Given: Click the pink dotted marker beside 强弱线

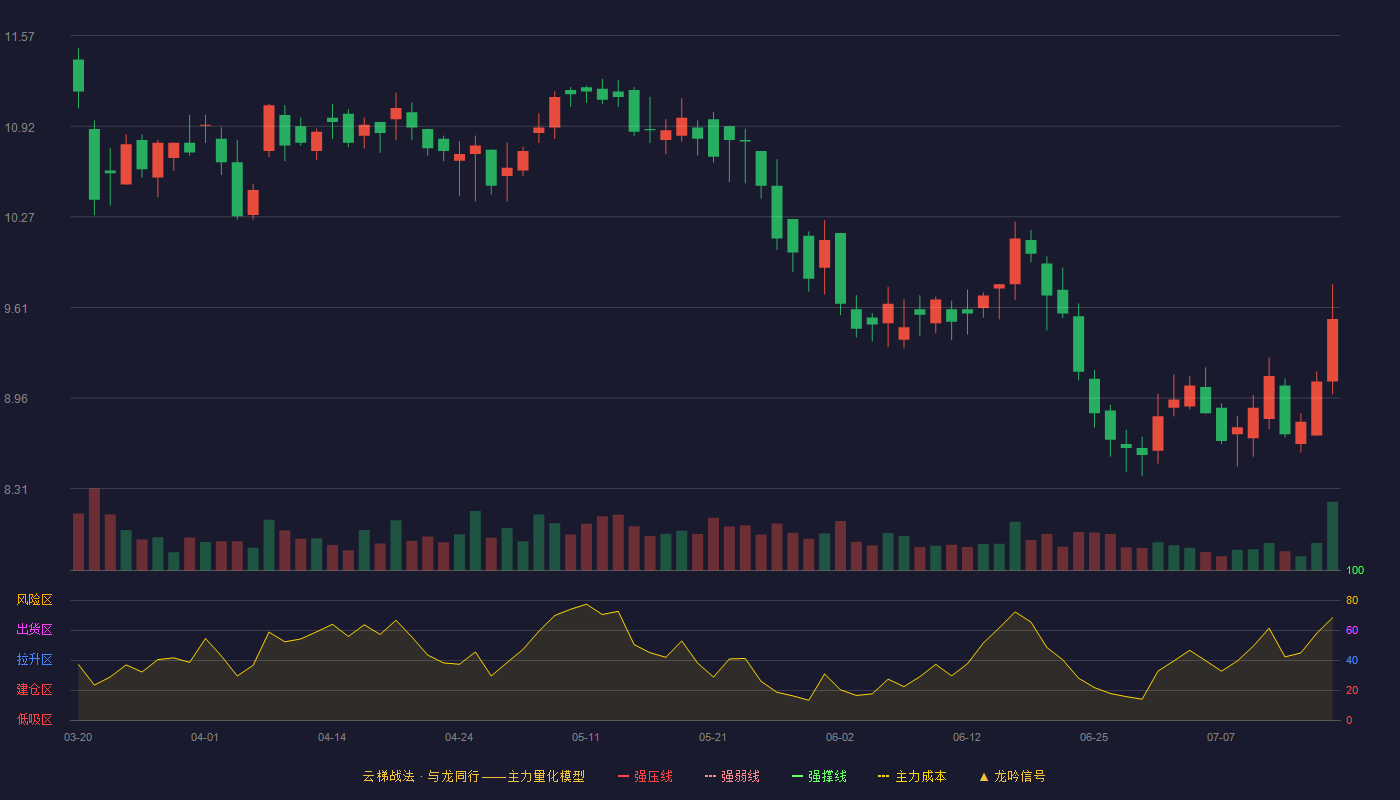Looking at the screenshot, I should [x=710, y=776].
